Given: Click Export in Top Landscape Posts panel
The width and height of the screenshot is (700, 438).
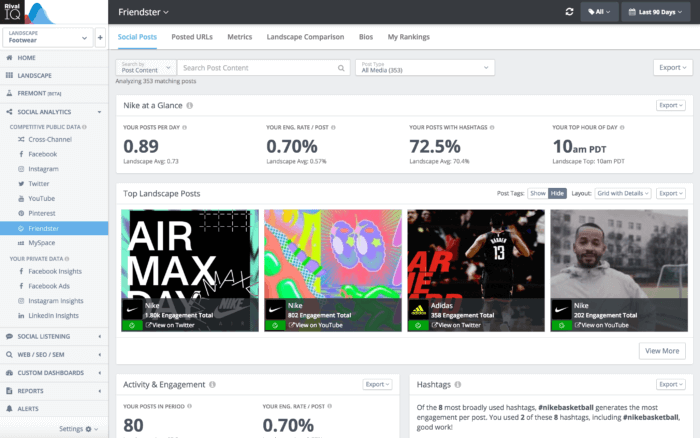Looking at the screenshot, I should [671, 193].
